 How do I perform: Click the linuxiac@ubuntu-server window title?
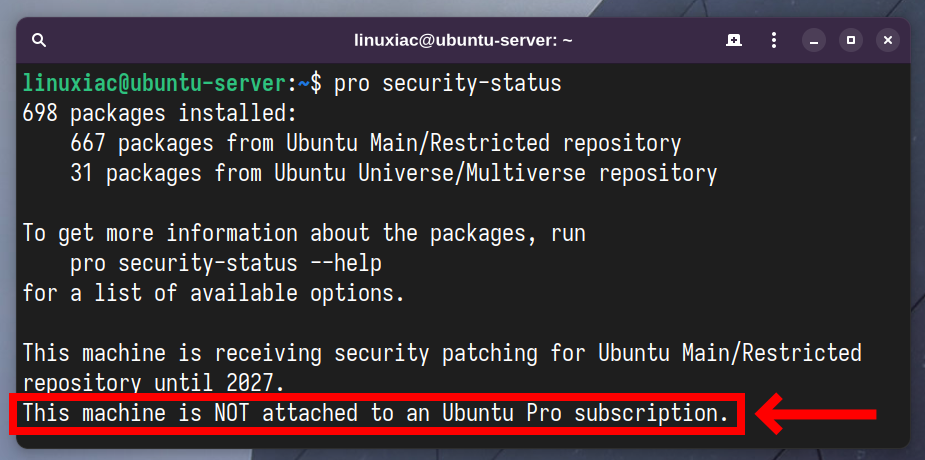[463, 41]
